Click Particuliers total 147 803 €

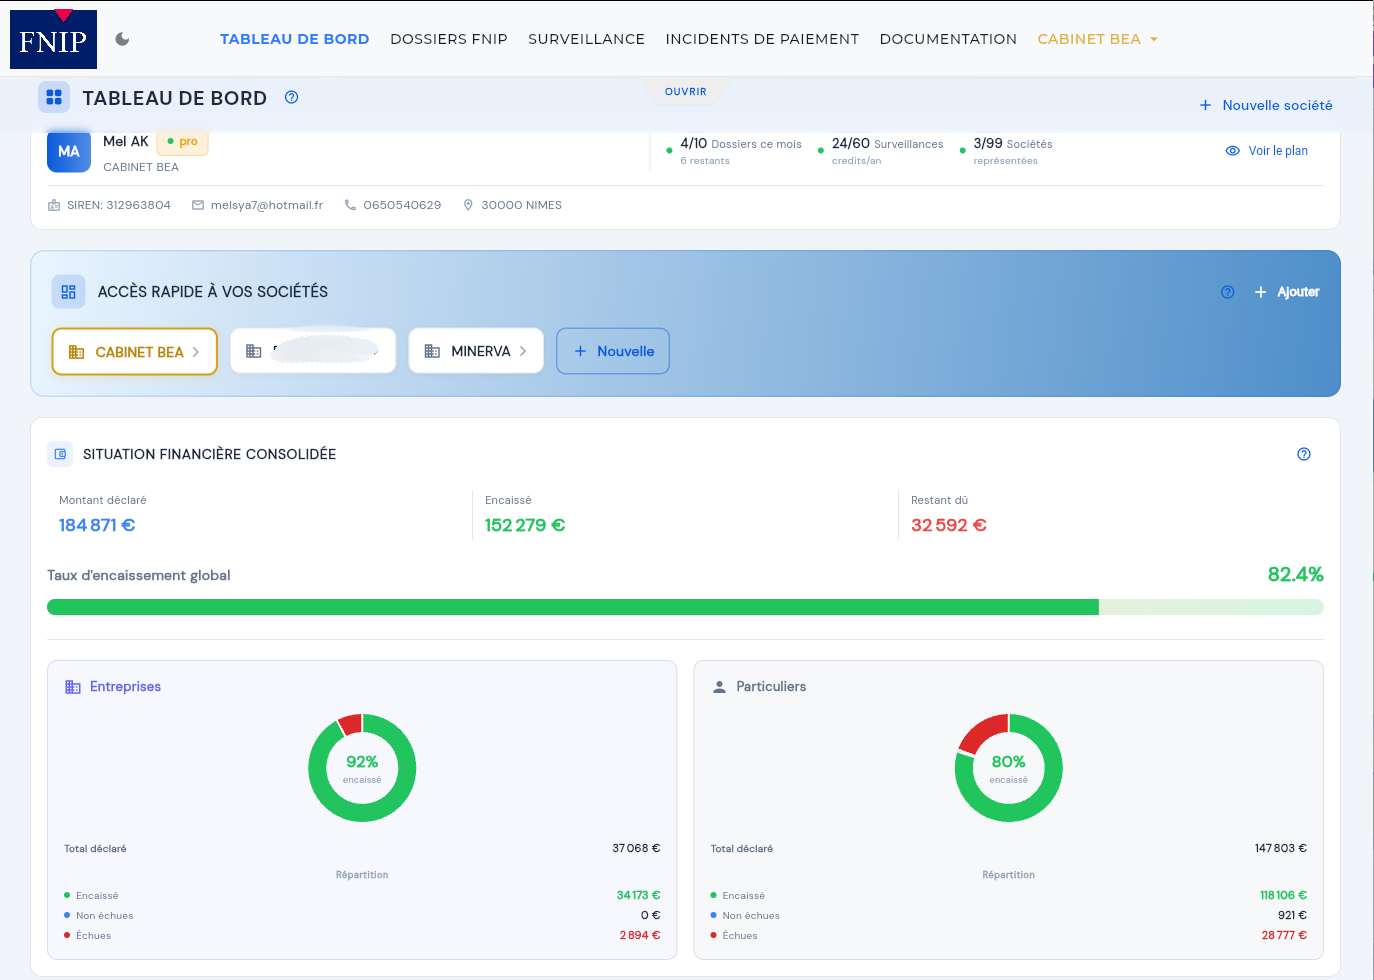click(1281, 848)
